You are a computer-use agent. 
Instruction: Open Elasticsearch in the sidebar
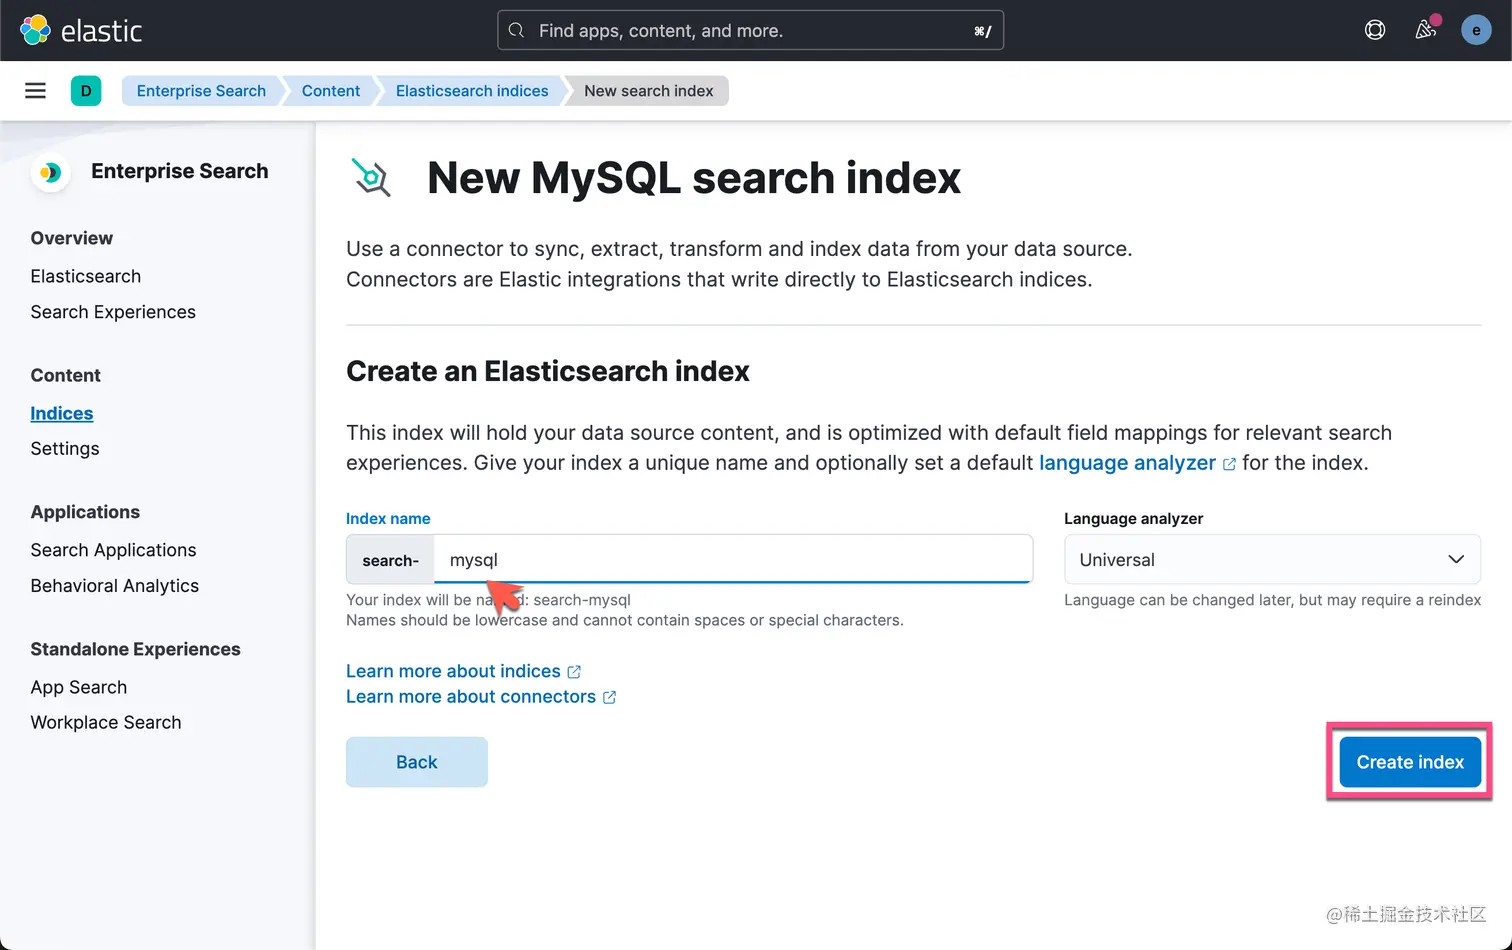86,276
